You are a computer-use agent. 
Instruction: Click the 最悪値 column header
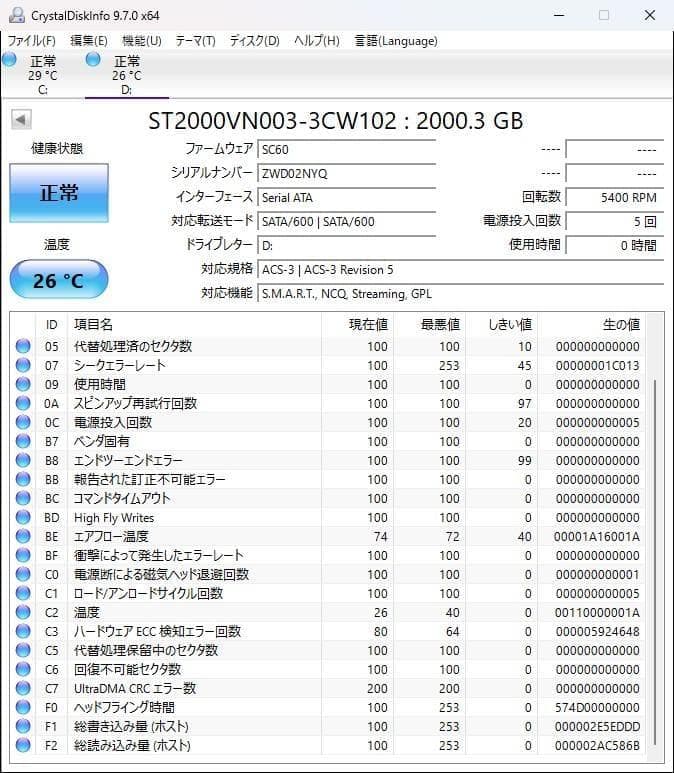(429, 324)
